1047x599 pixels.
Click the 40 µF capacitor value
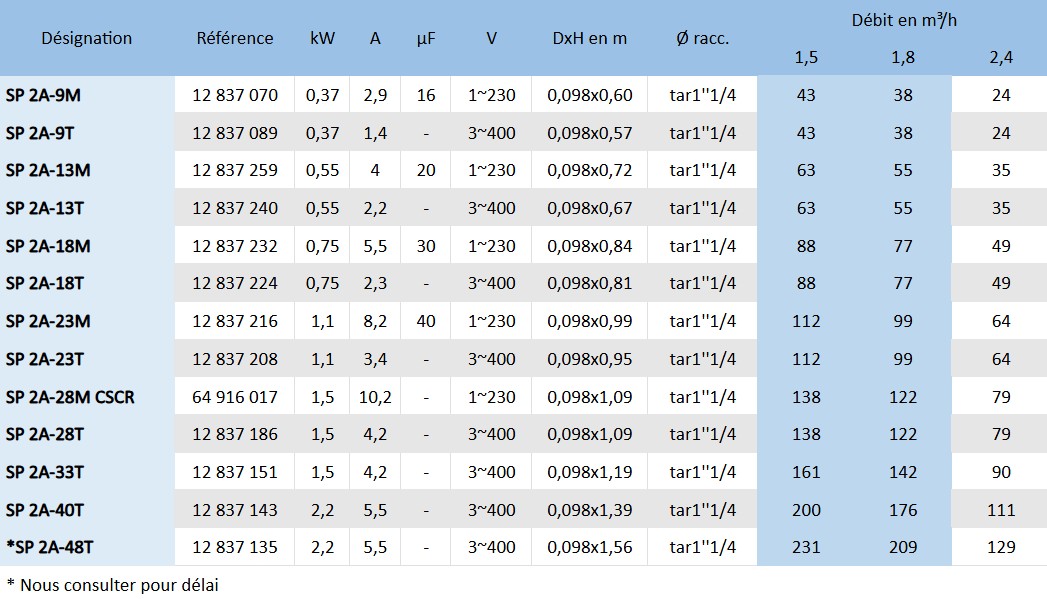tap(426, 321)
